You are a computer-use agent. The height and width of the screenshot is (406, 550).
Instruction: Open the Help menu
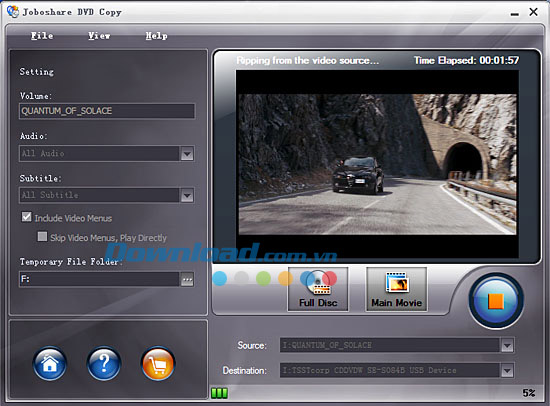[x=156, y=36]
